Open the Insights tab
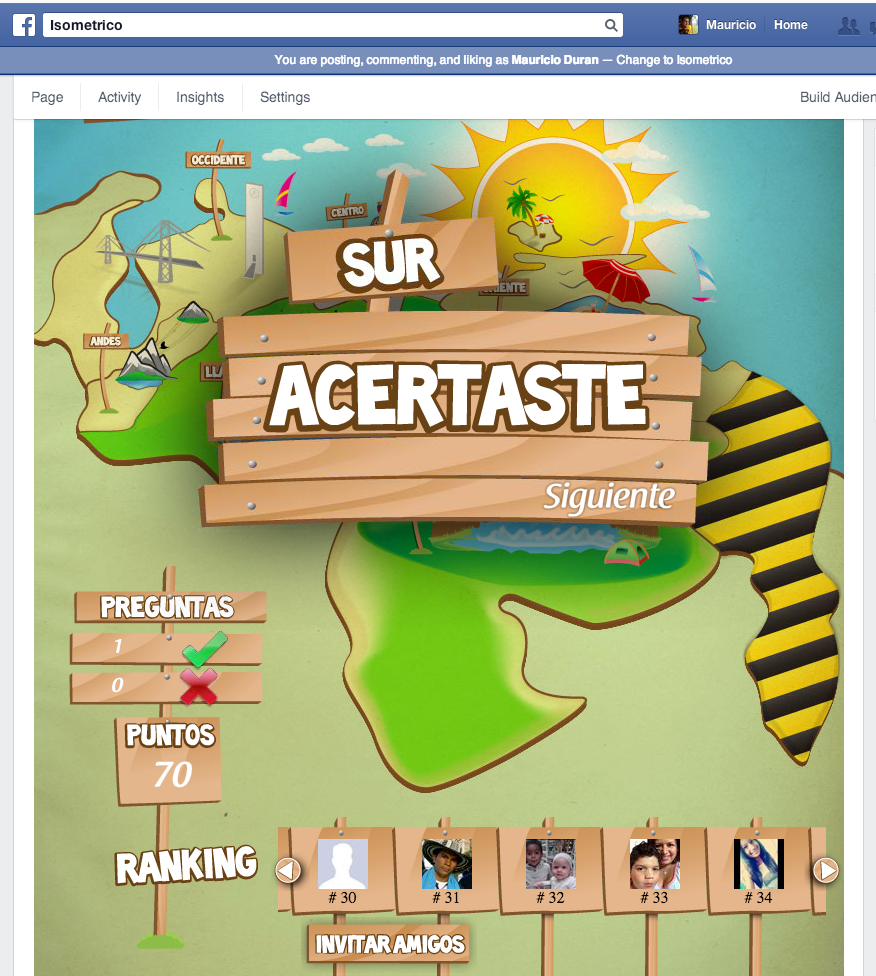The width and height of the screenshot is (876, 976). 200,97
